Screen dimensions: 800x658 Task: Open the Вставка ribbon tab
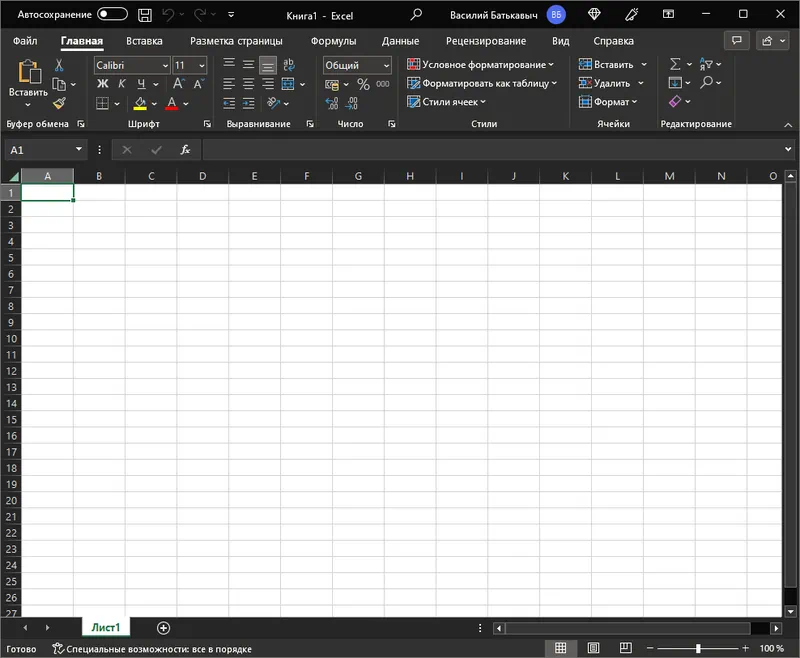pos(144,41)
